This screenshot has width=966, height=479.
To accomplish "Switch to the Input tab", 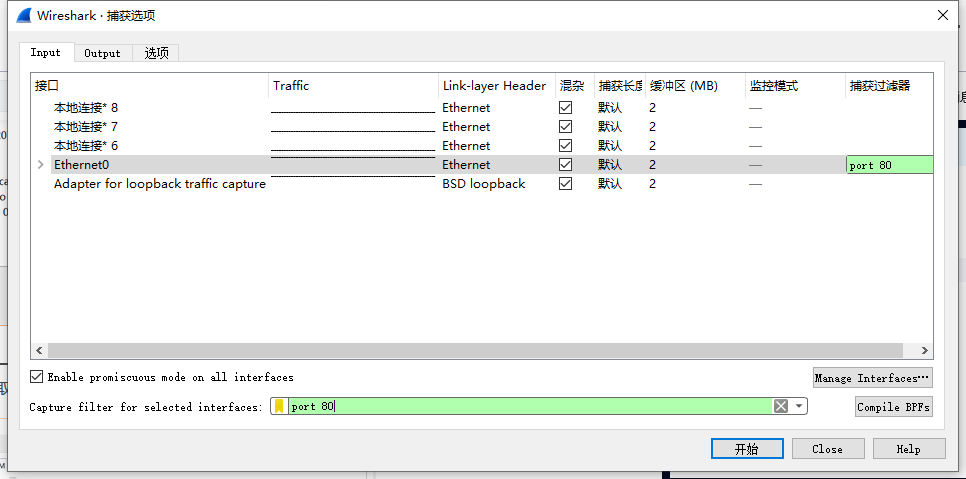I will (46, 53).
